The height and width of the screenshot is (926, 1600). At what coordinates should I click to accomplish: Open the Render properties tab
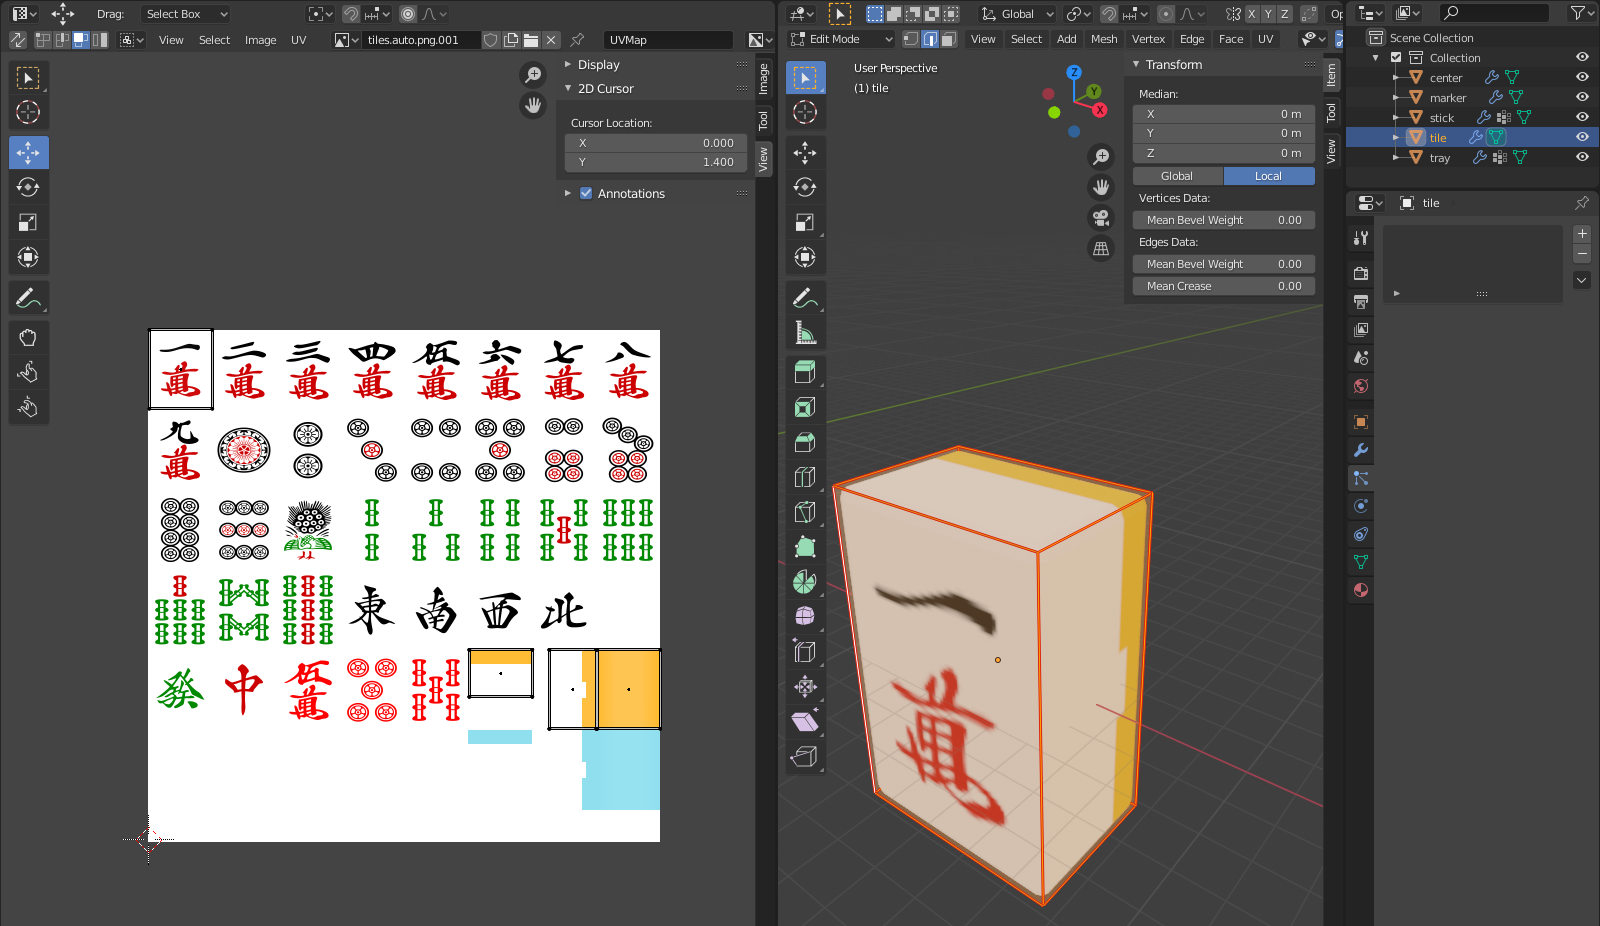(x=1361, y=273)
